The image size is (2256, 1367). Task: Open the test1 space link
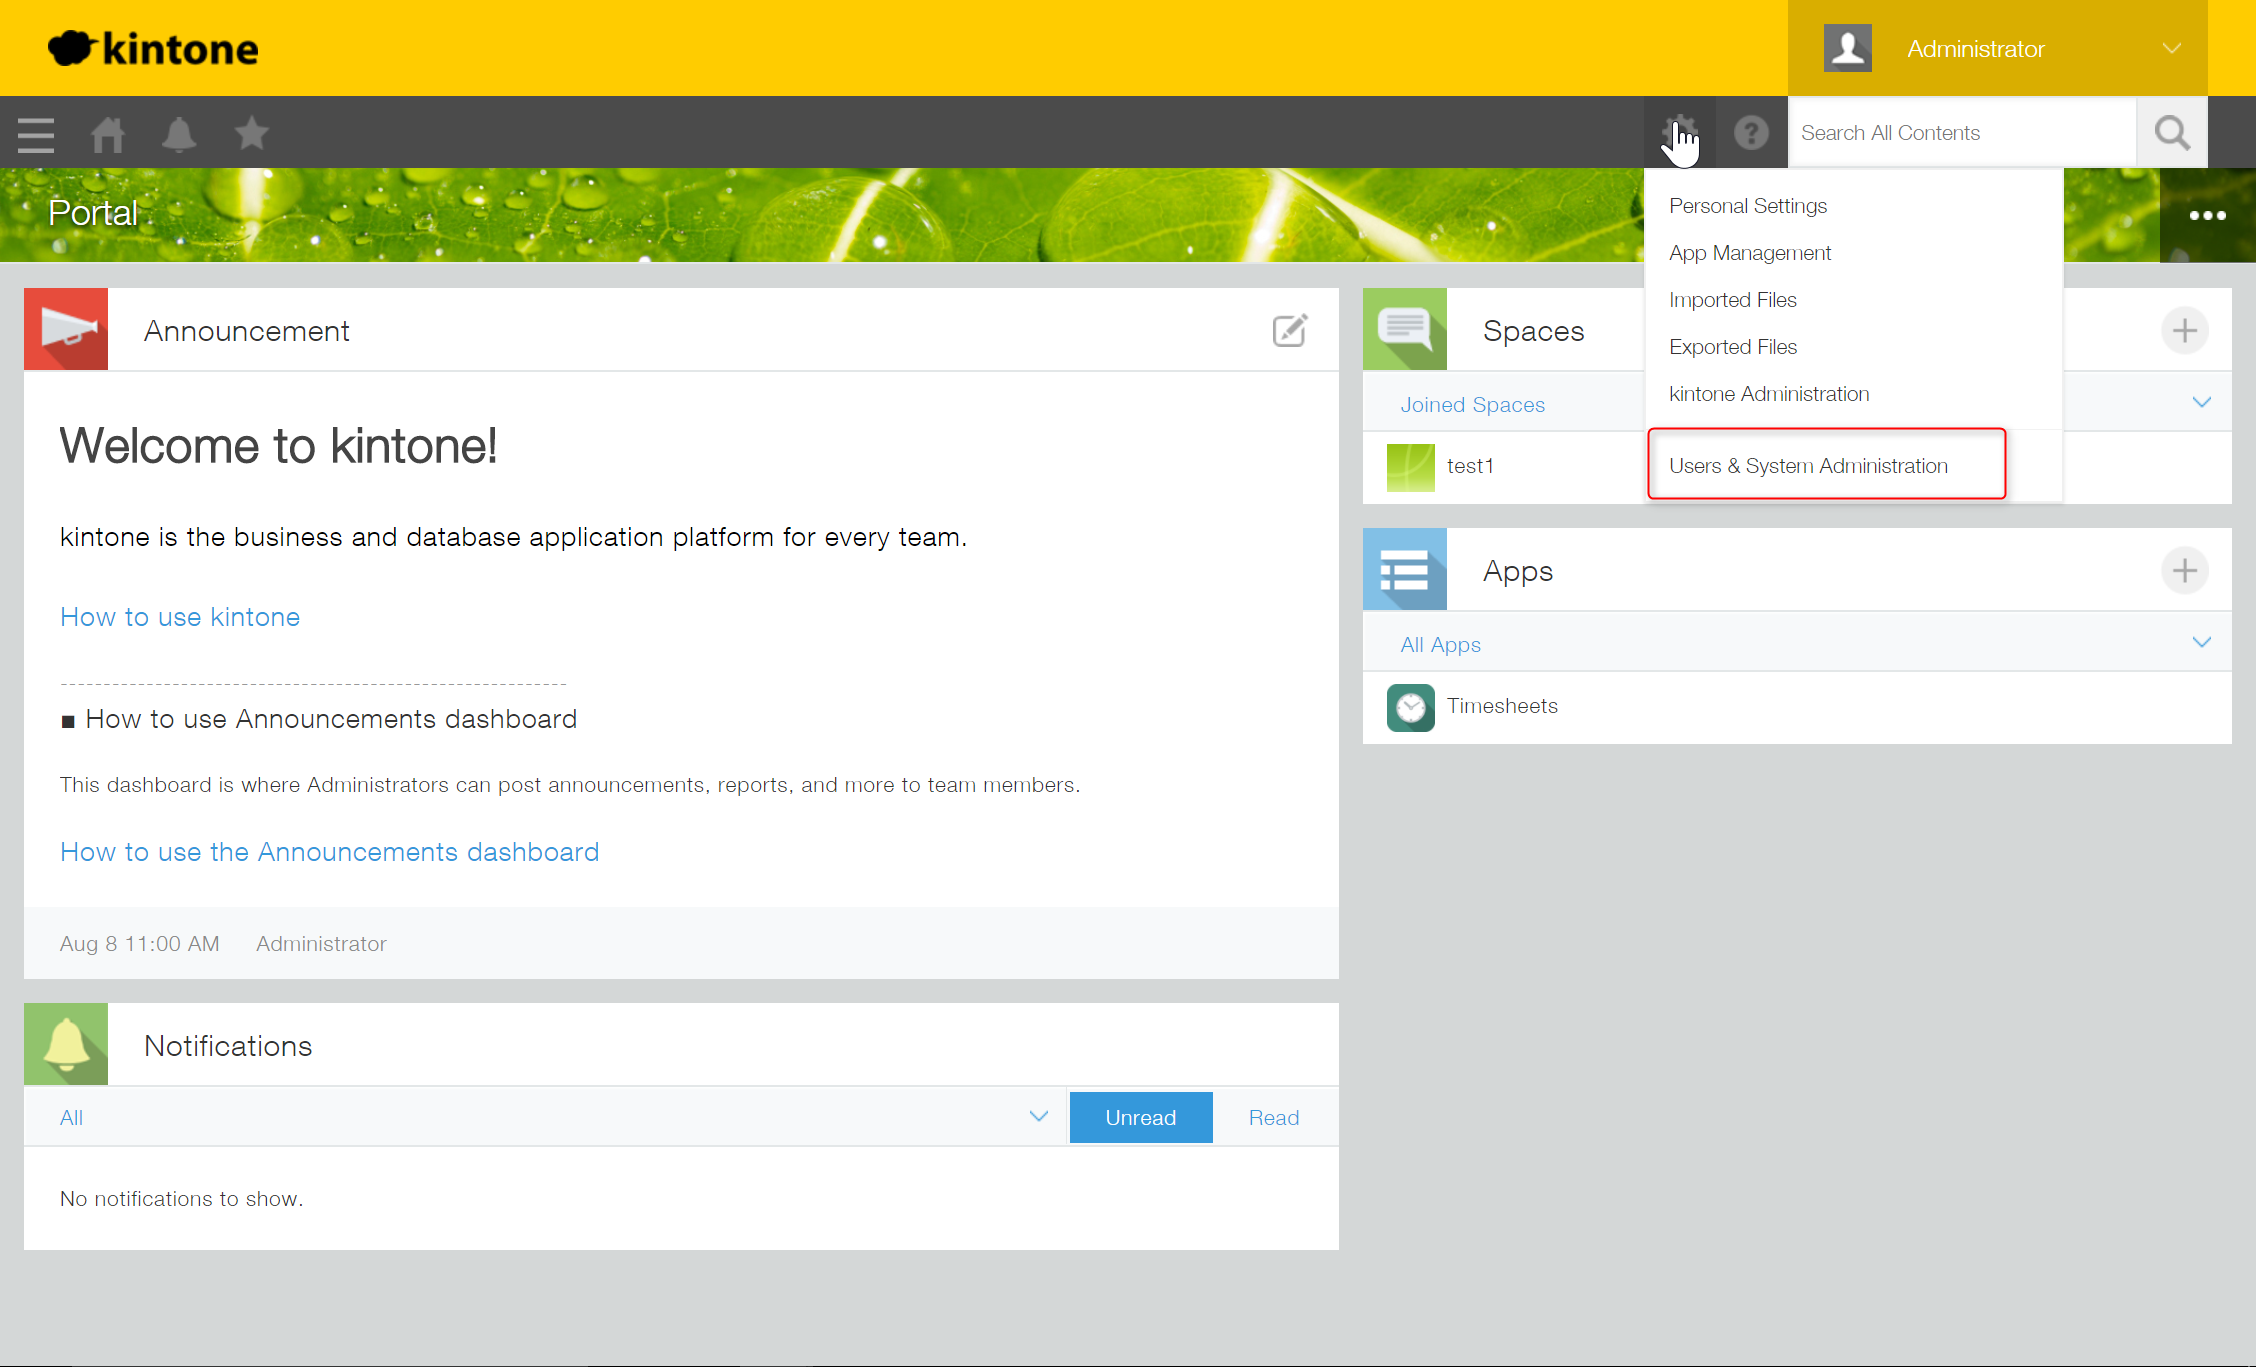pyautogui.click(x=1470, y=466)
